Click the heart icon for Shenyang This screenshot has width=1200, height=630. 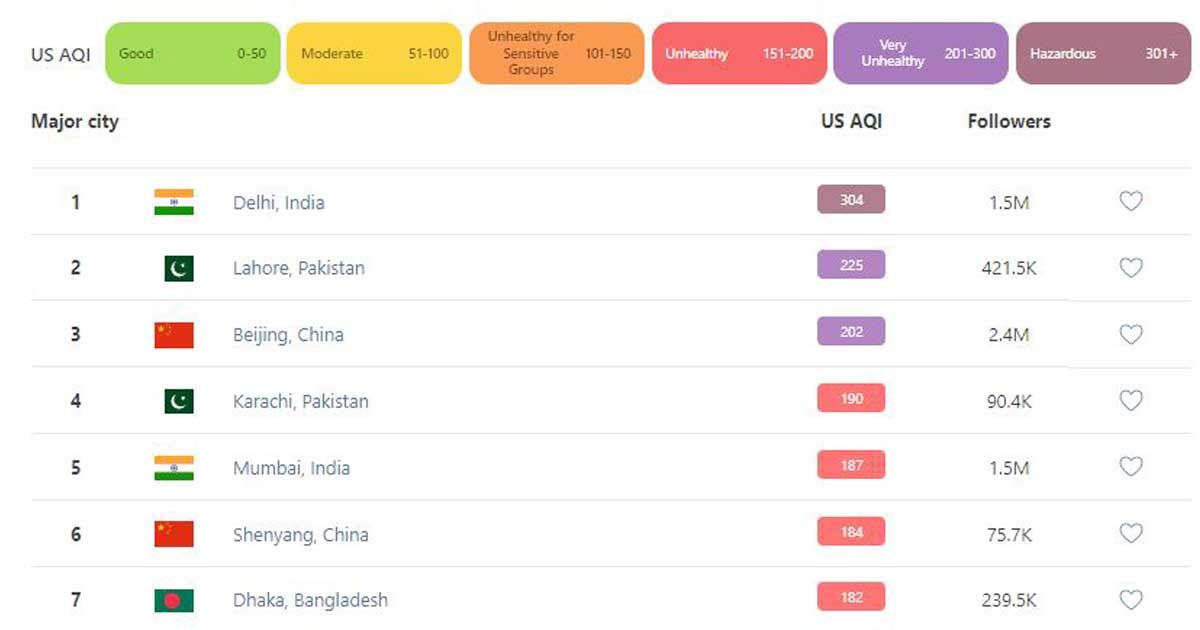coord(1130,534)
